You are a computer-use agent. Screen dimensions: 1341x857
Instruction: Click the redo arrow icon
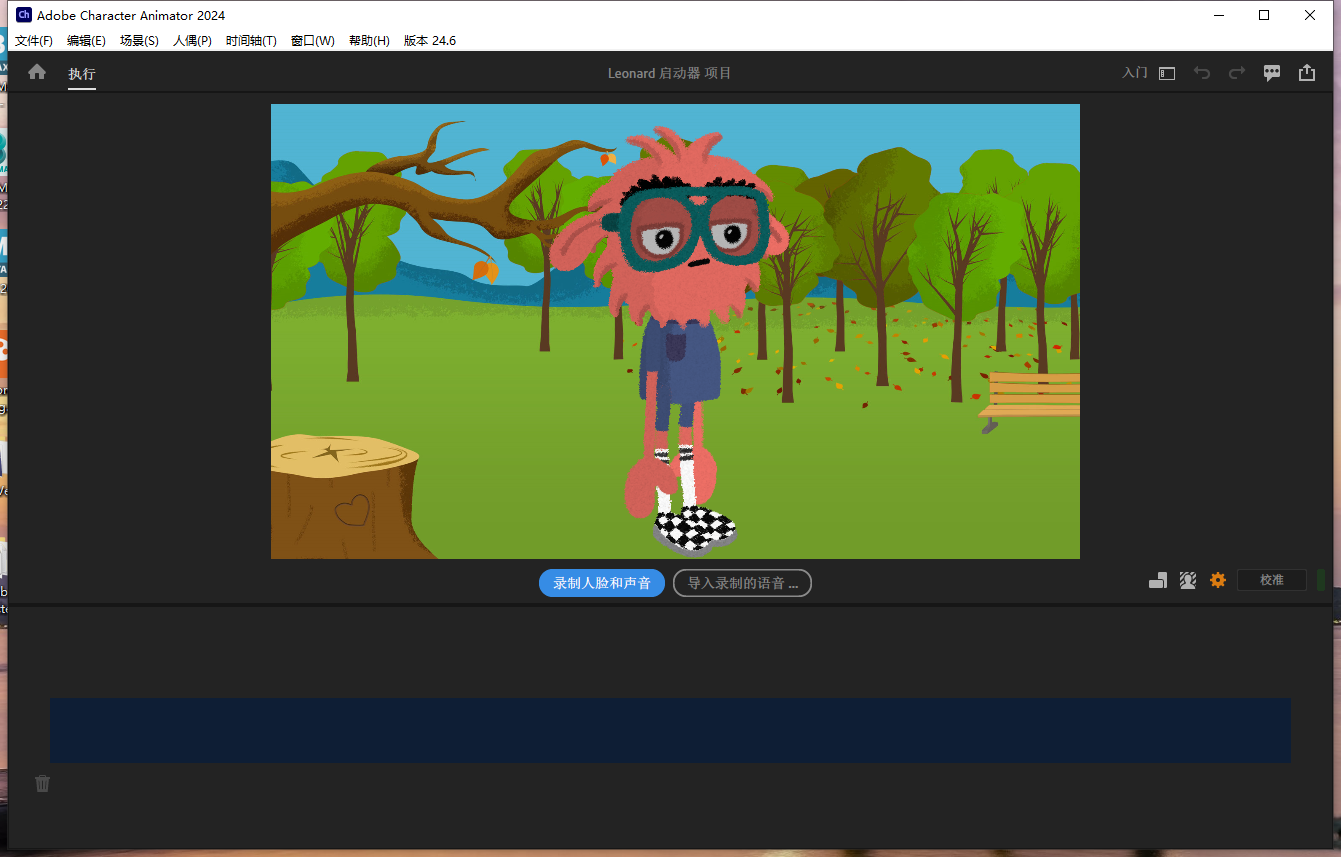click(x=1237, y=73)
